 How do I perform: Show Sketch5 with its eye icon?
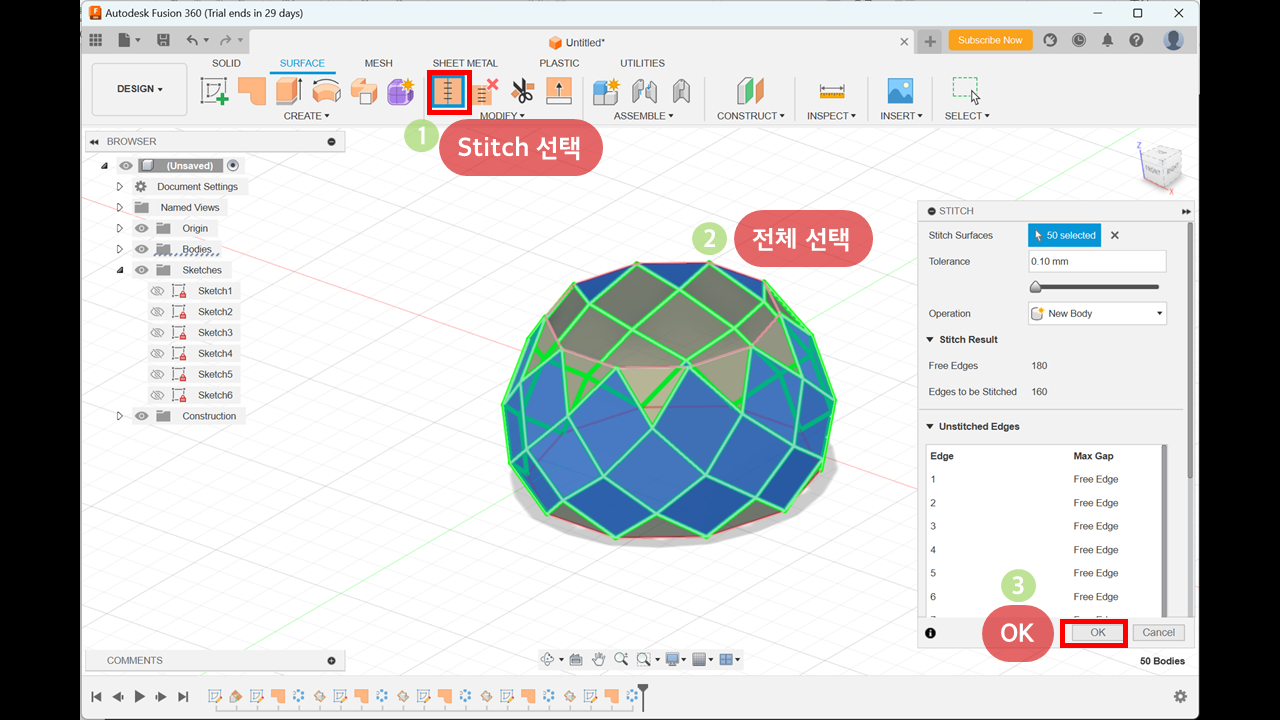pos(157,374)
